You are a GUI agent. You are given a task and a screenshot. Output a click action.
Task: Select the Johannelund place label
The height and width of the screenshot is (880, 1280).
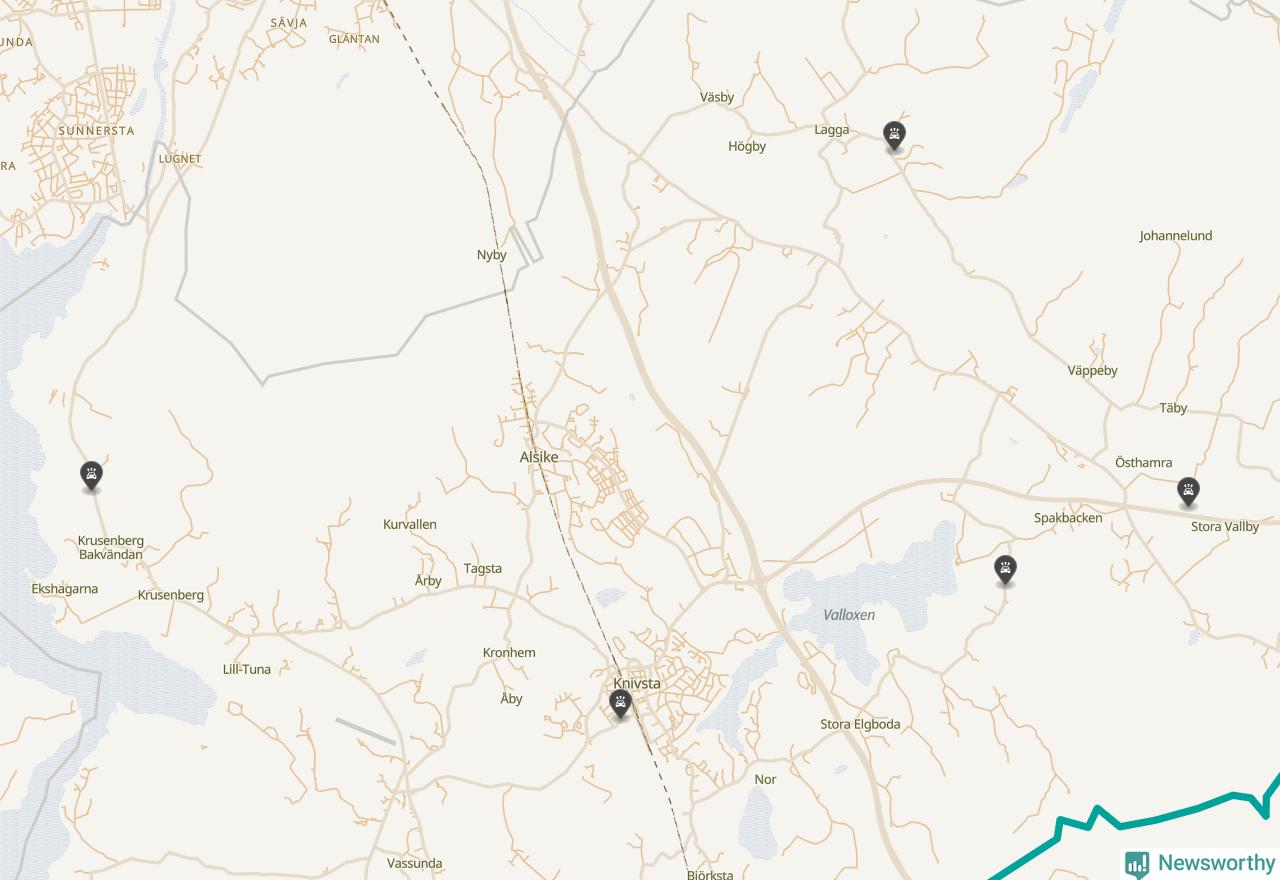[1176, 236]
